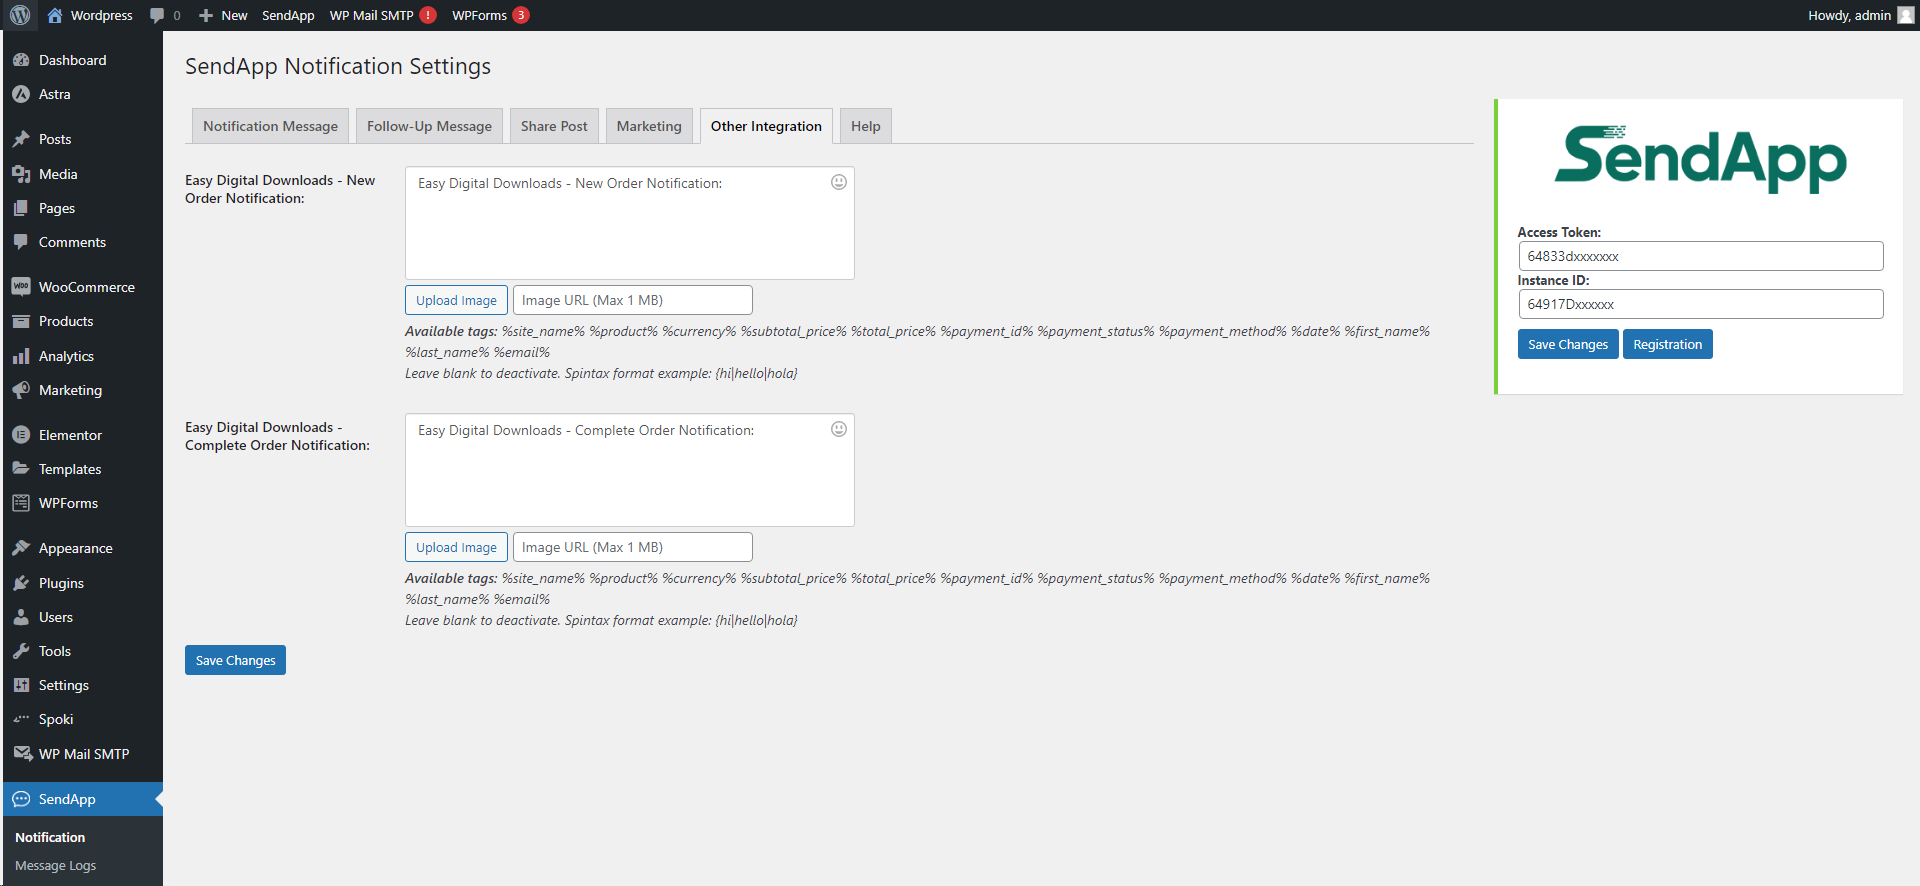This screenshot has width=1920, height=886.
Task: Click the Pages icon in sidebar
Action: tap(21, 208)
